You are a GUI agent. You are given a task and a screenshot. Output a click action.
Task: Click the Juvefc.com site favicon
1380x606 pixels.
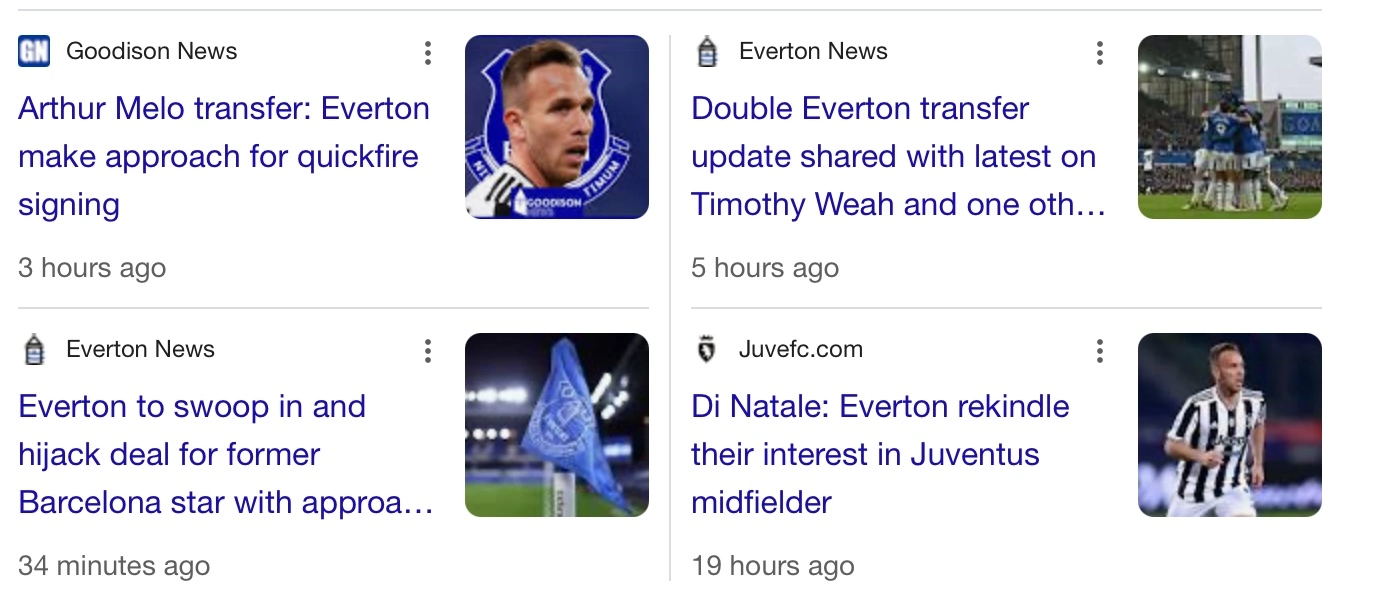[707, 349]
